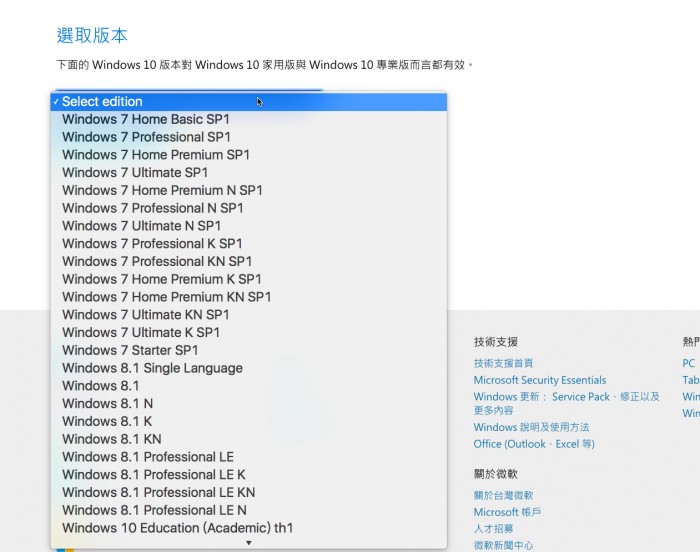Open 技術支援首頁 link
Viewport: 700px width, 552px height.
click(x=503, y=363)
